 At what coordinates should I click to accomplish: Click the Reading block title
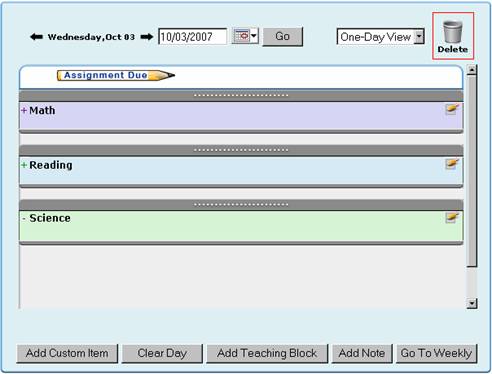pos(51,165)
